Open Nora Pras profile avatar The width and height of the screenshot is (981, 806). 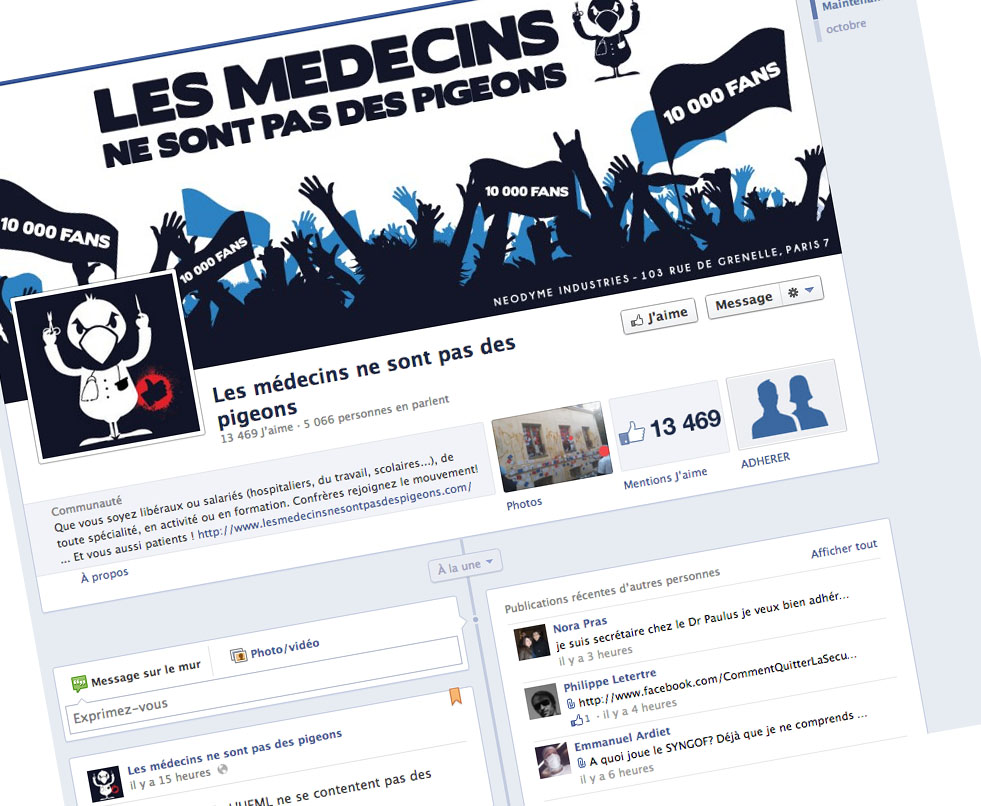point(531,643)
